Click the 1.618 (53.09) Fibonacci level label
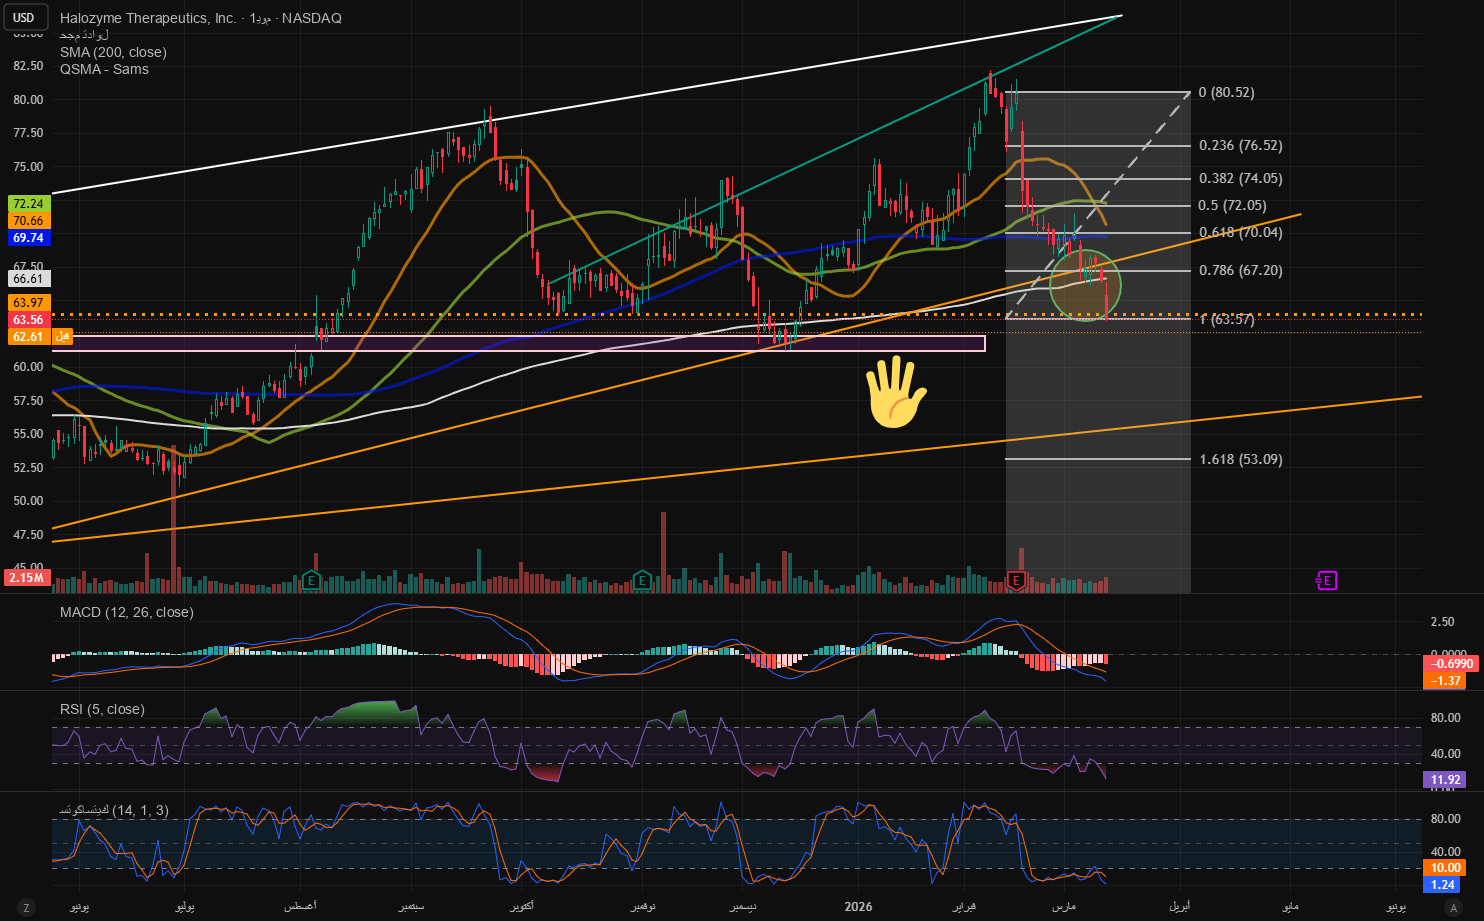The height and width of the screenshot is (921, 1484). click(1240, 459)
